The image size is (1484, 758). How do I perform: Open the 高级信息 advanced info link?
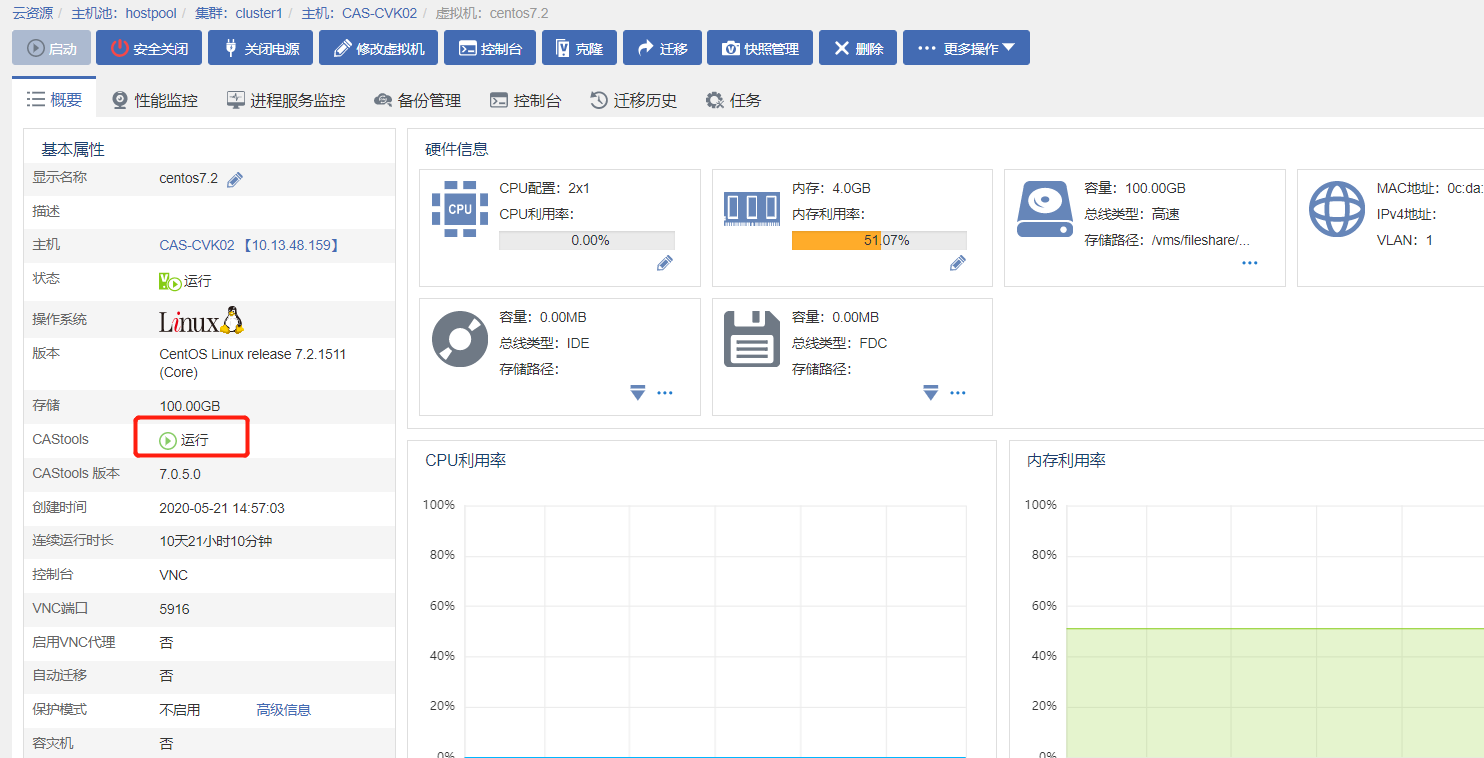pyautogui.click(x=284, y=710)
